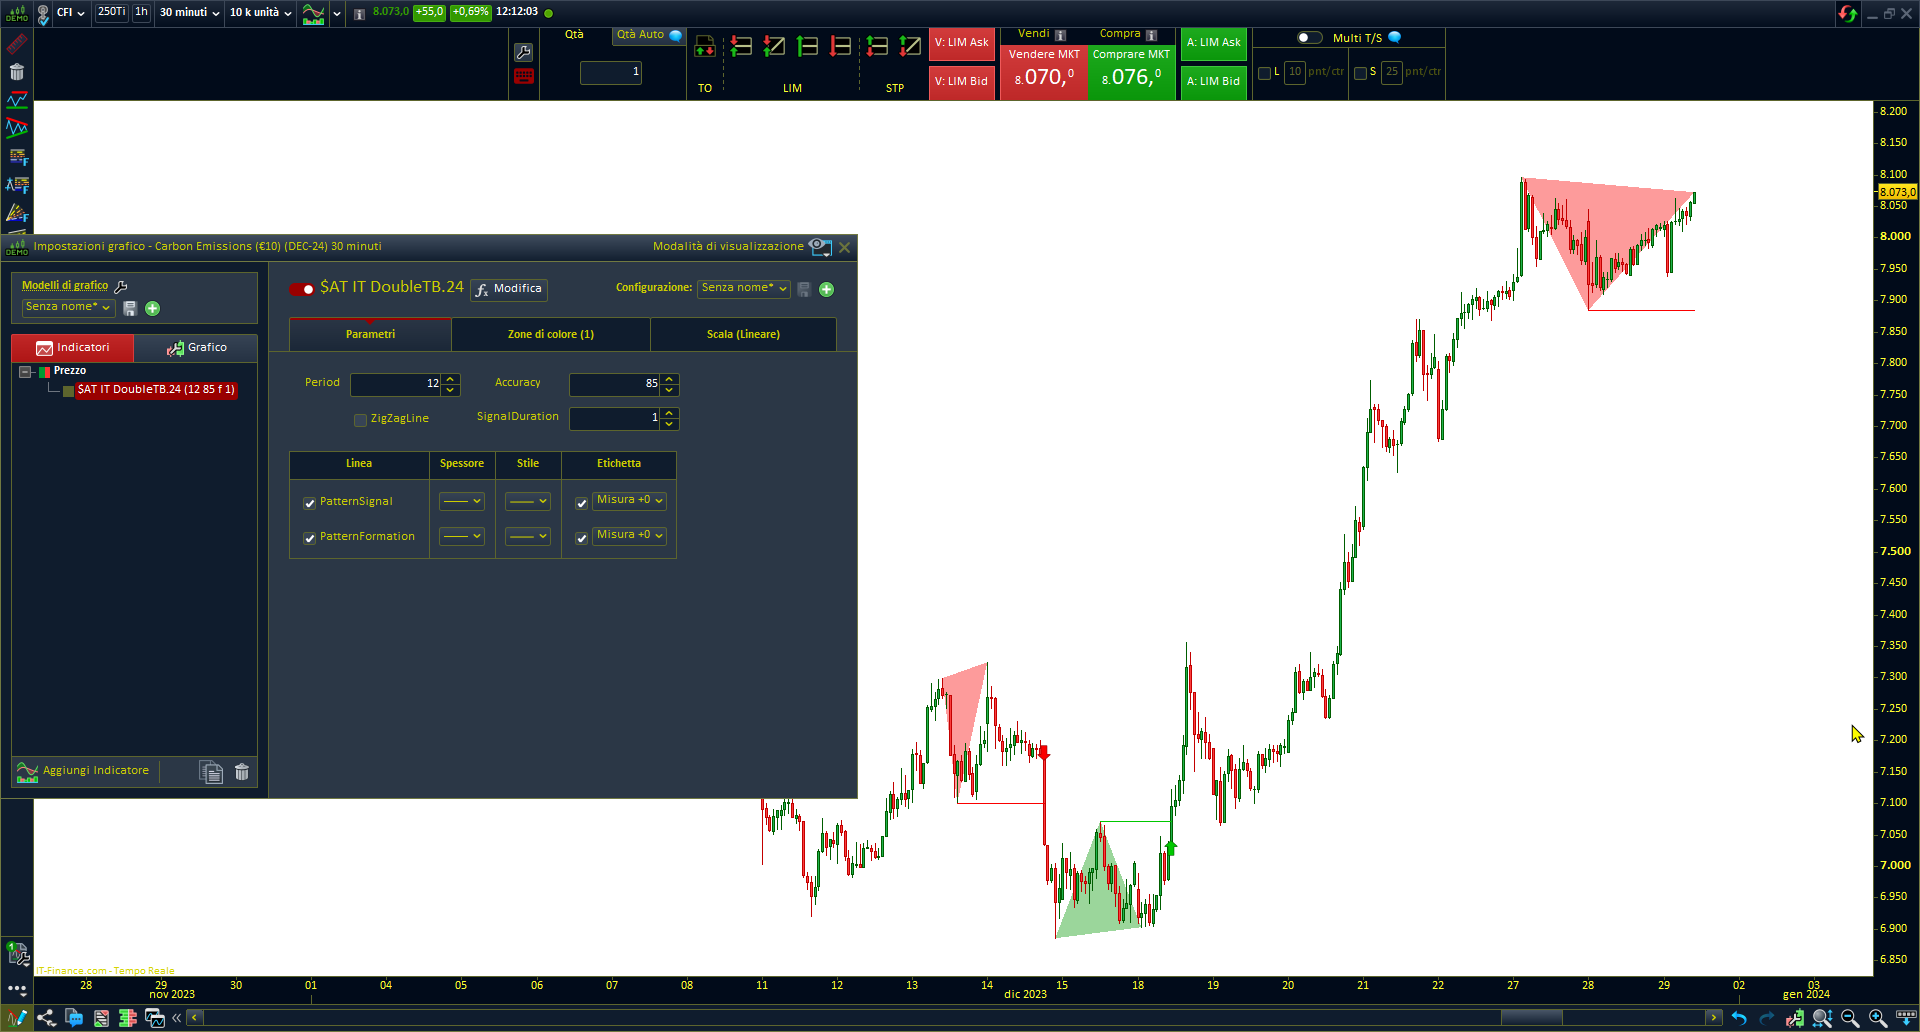Viewport: 1920px width, 1032px height.
Task: Select the Indicatori tab
Action: coord(72,348)
